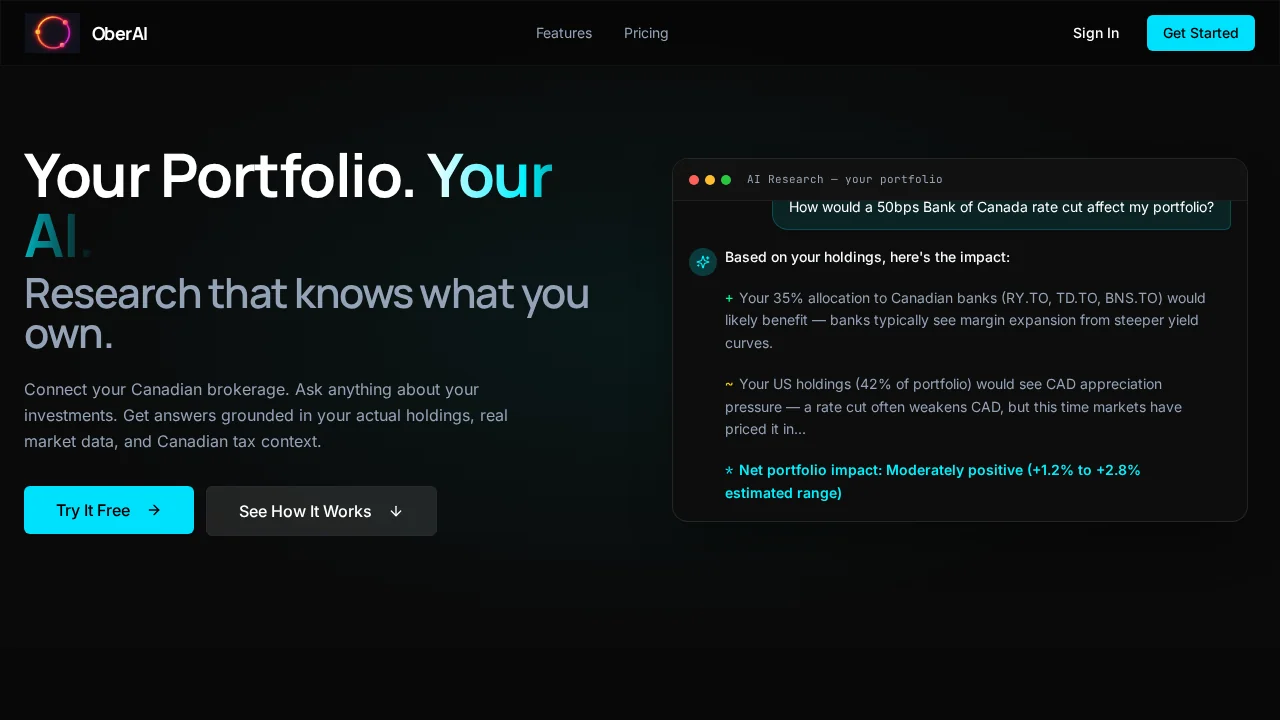The width and height of the screenshot is (1280, 720).
Task: Click the 'AI Research — your portfolio' title
Action: pyautogui.click(x=844, y=180)
